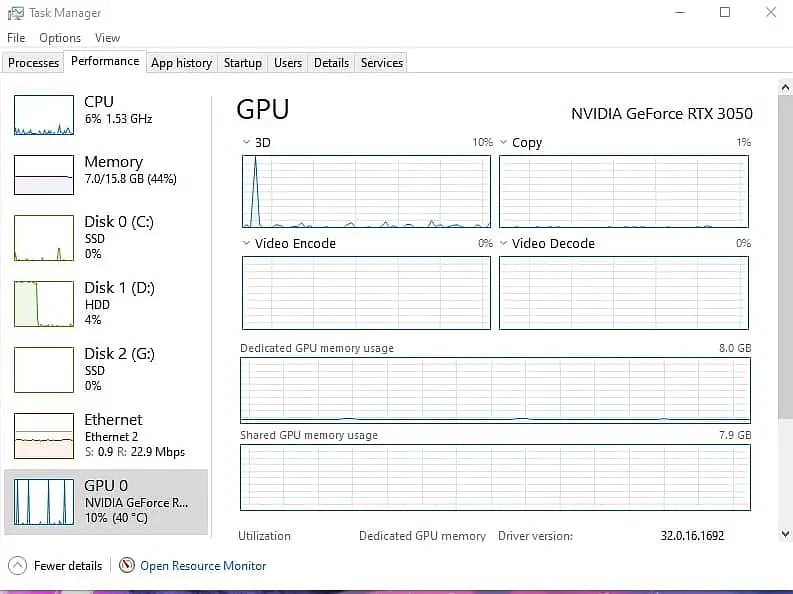Click the Task Manager title bar icon
The image size is (793, 594).
[x=15, y=13]
